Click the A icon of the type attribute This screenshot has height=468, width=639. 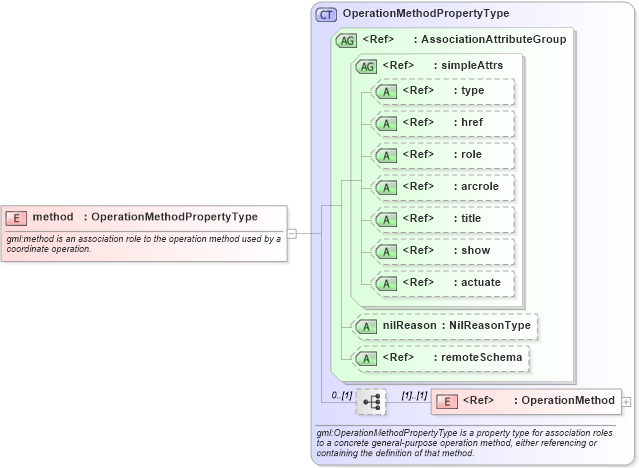tap(386, 91)
